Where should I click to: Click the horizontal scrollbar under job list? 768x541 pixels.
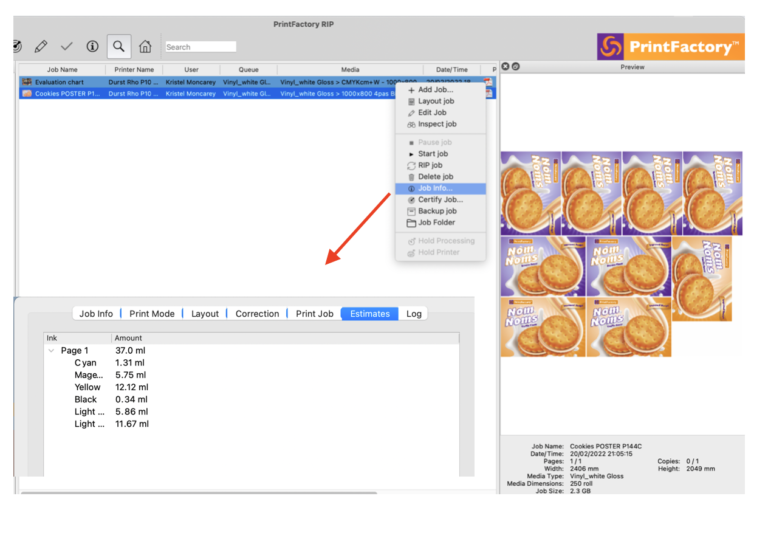[198, 493]
